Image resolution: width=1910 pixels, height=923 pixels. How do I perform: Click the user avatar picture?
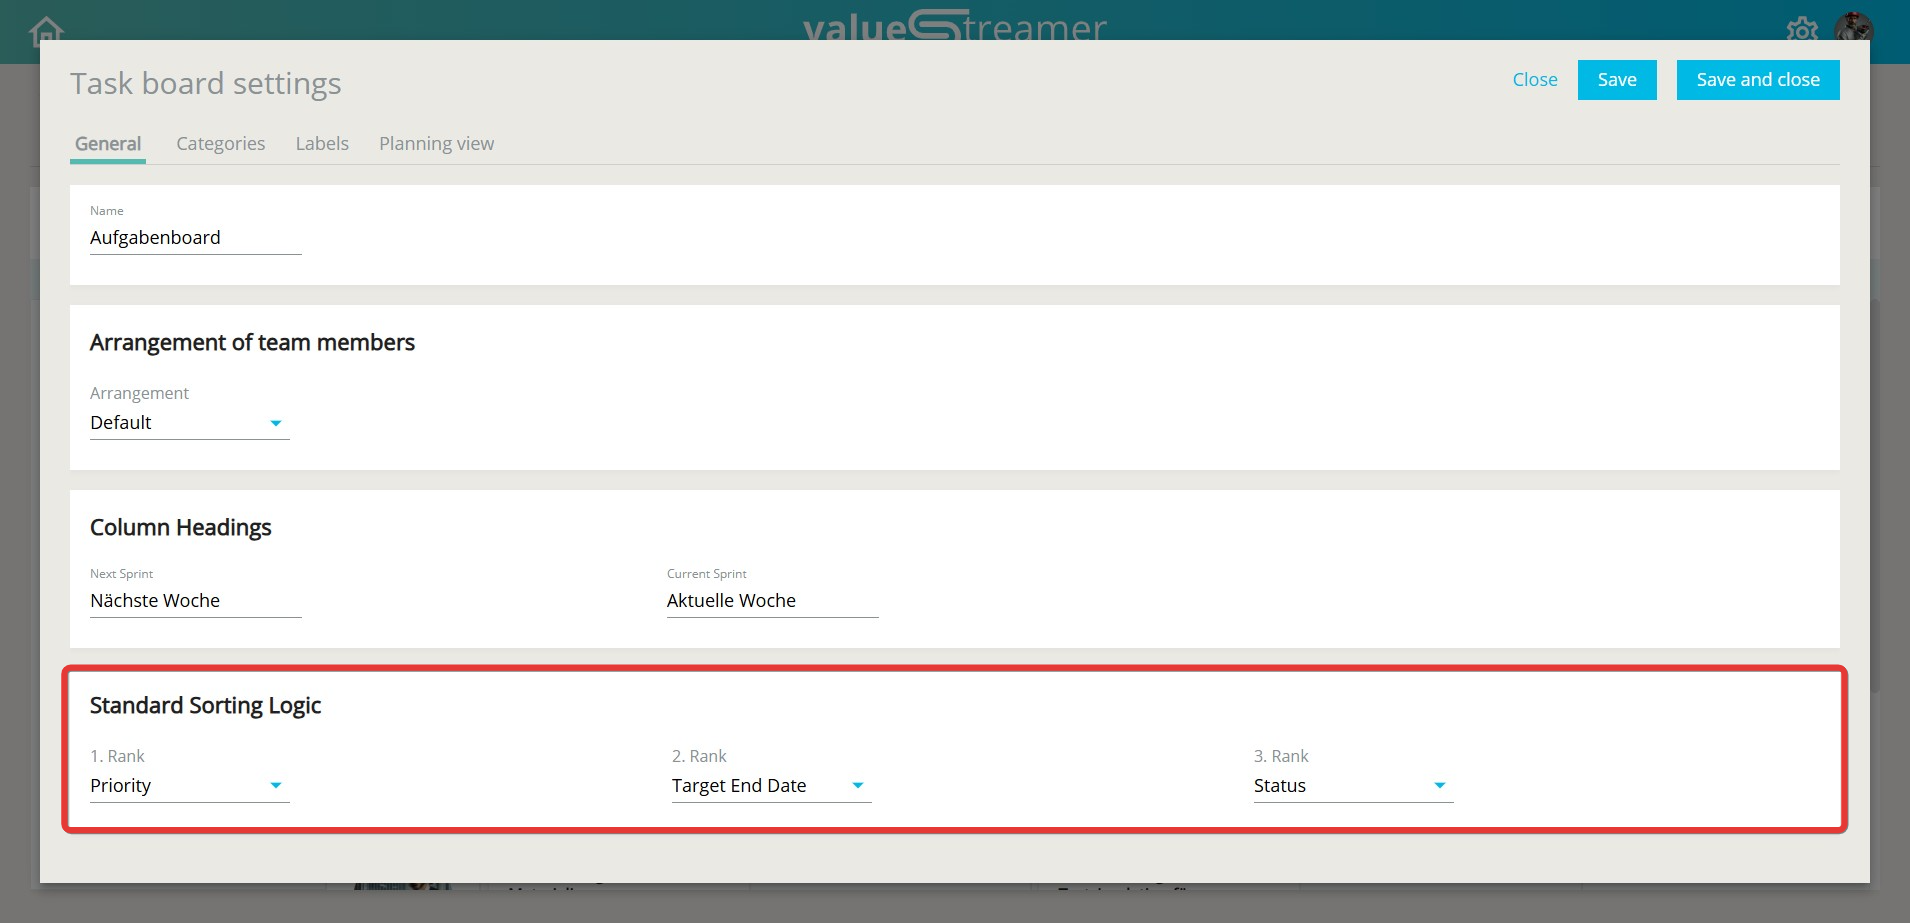click(1853, 26)
